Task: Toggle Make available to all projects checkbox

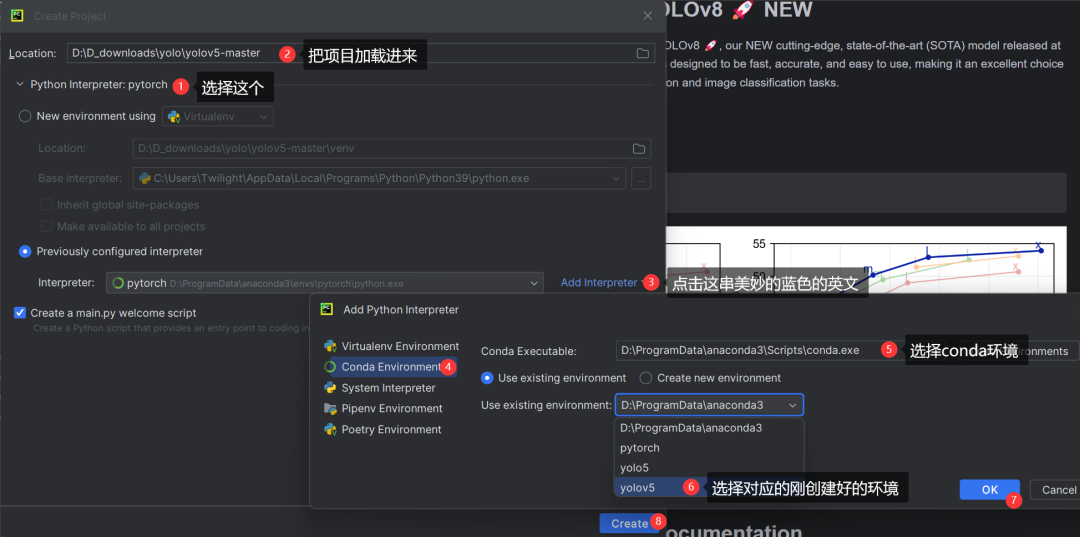Action: 47,226
